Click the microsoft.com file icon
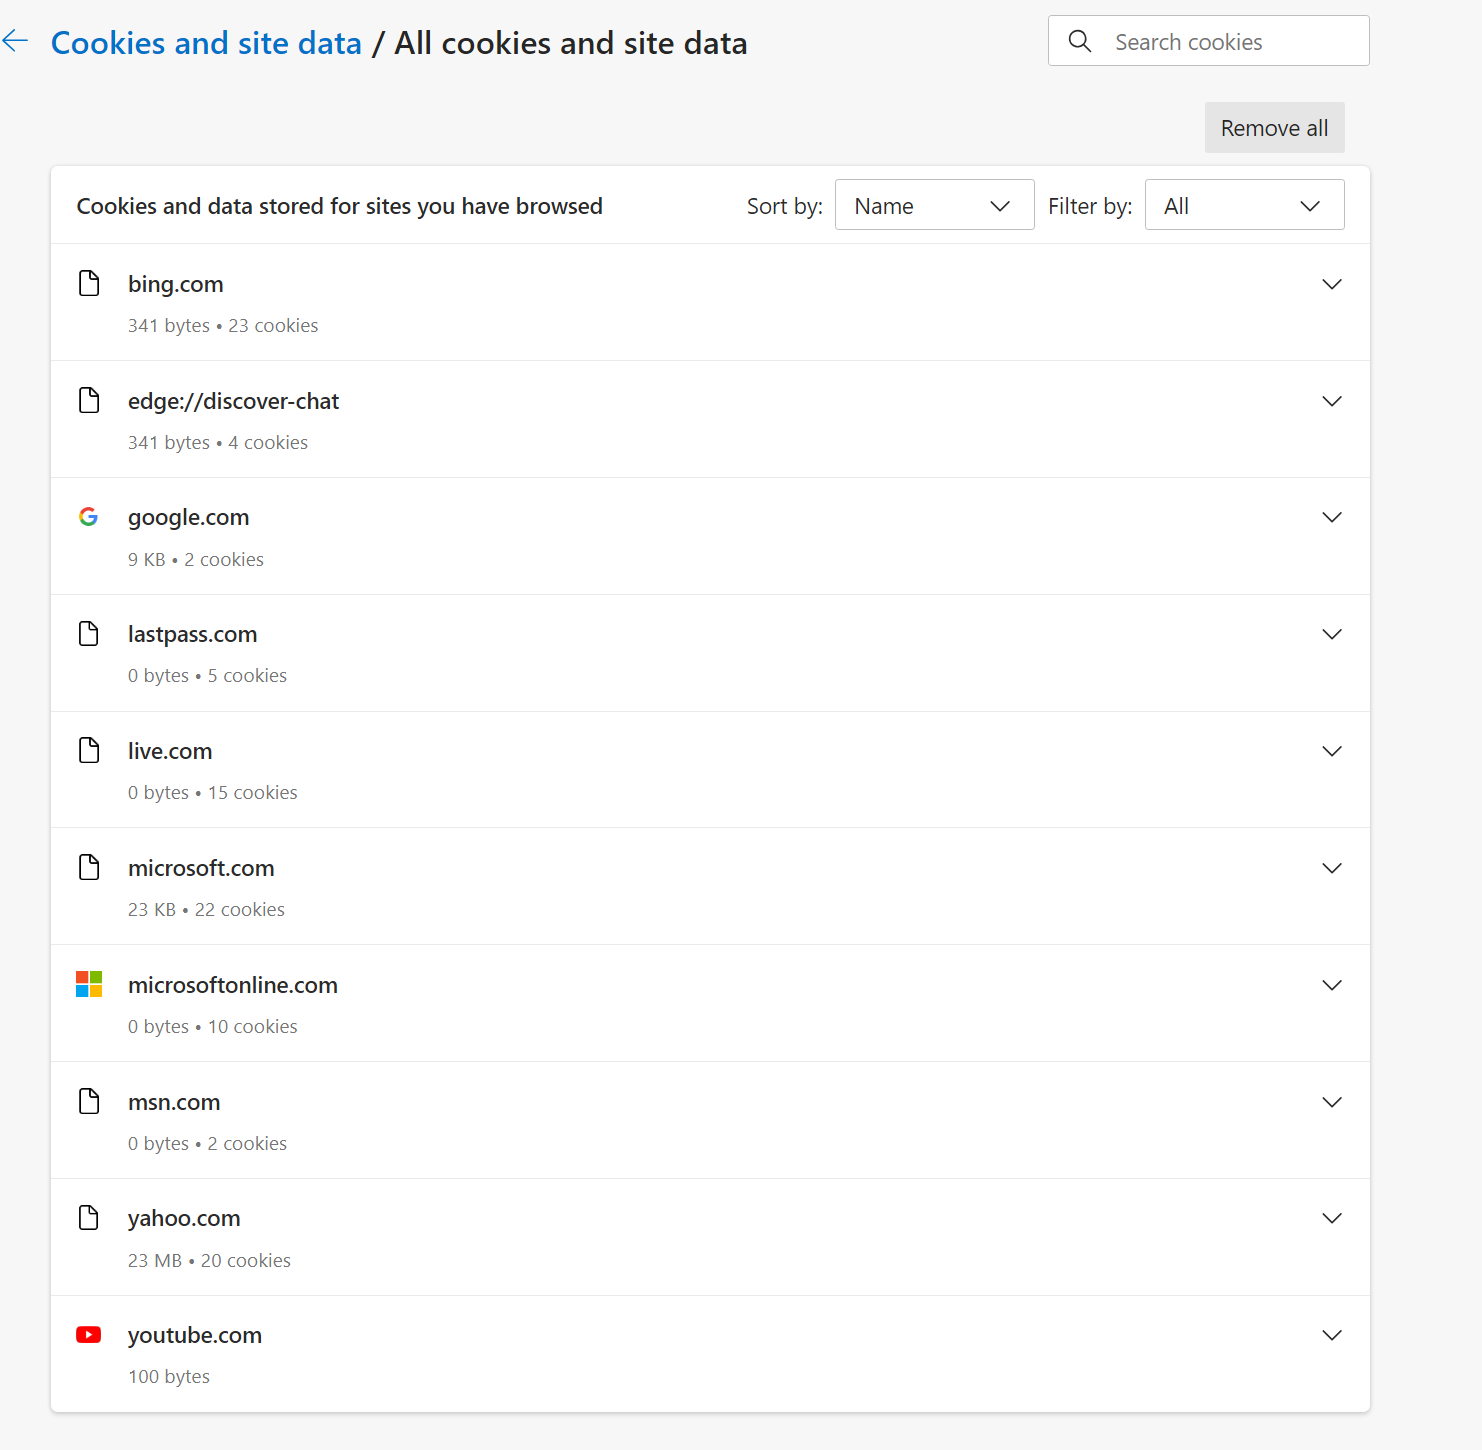This screenshot has height=1450, width=1482. 89,868
